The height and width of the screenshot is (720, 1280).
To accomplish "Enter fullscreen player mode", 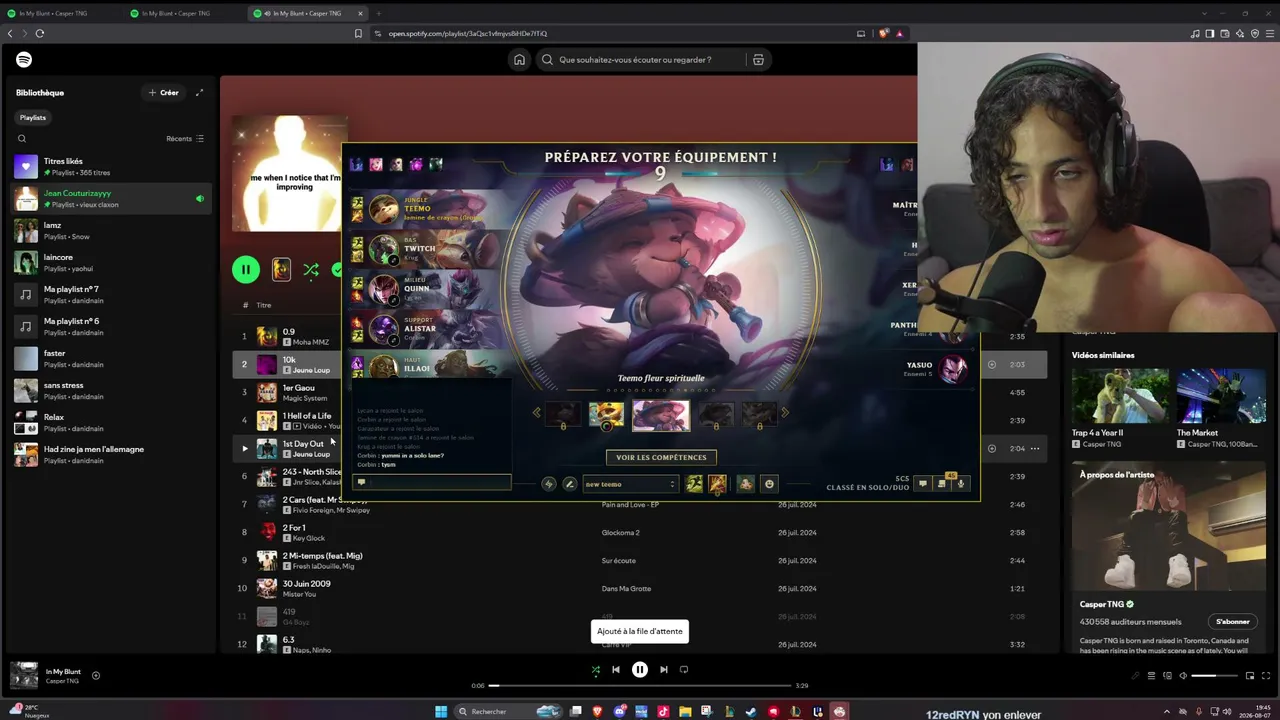I will [x=1266, y=676].
